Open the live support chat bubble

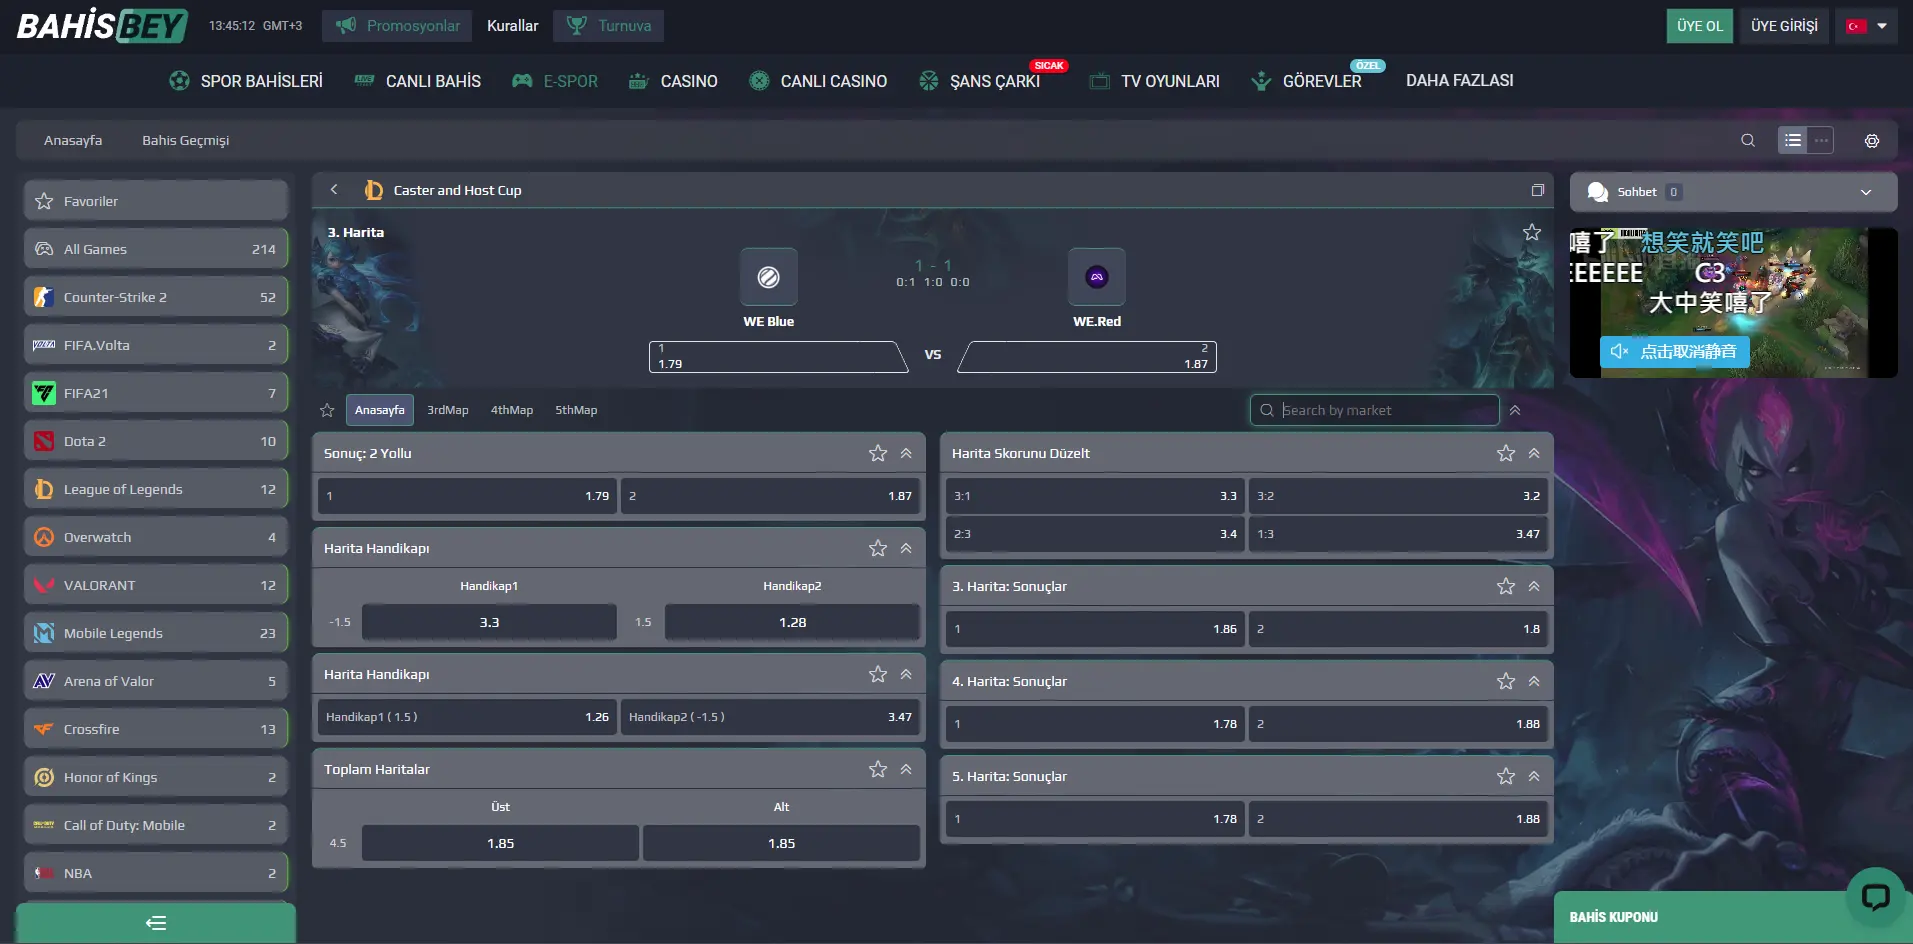tap(1875, 896)
